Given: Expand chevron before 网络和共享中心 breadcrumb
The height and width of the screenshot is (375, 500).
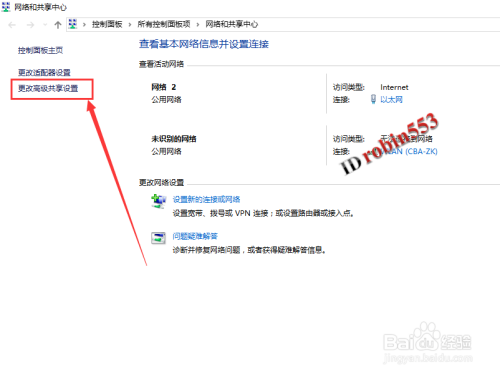Looking at the screenshot, I should click(198, 25).
